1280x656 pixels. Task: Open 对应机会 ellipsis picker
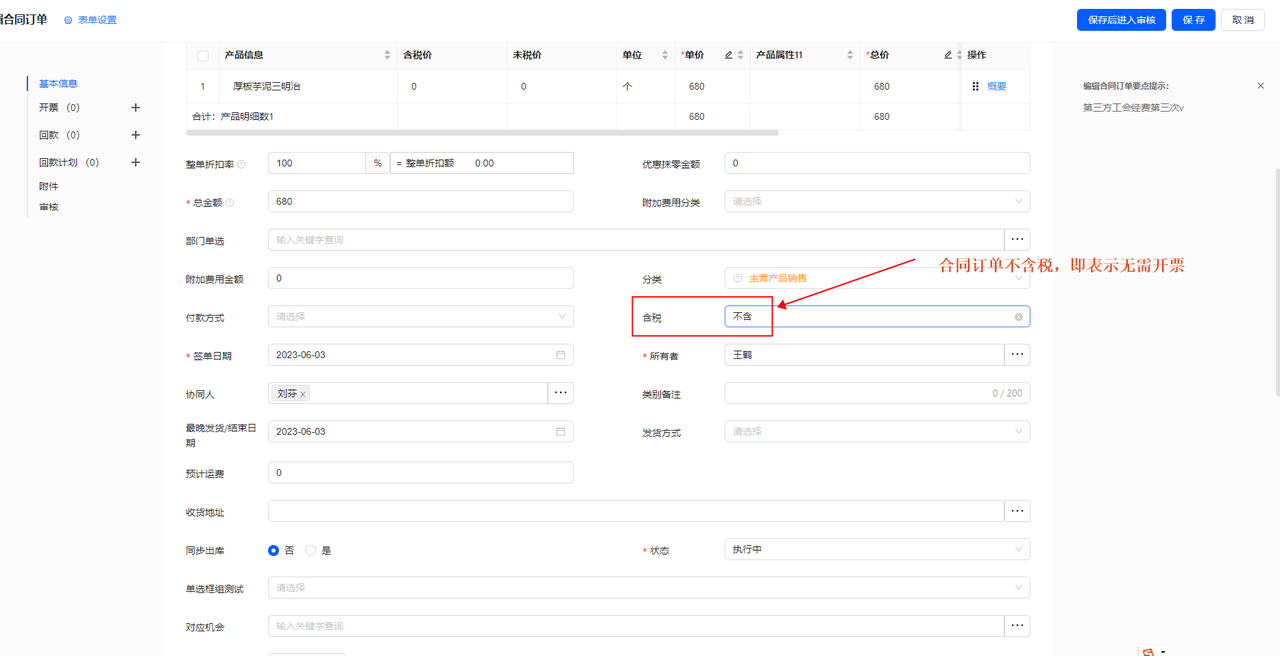pos(1017,625)
